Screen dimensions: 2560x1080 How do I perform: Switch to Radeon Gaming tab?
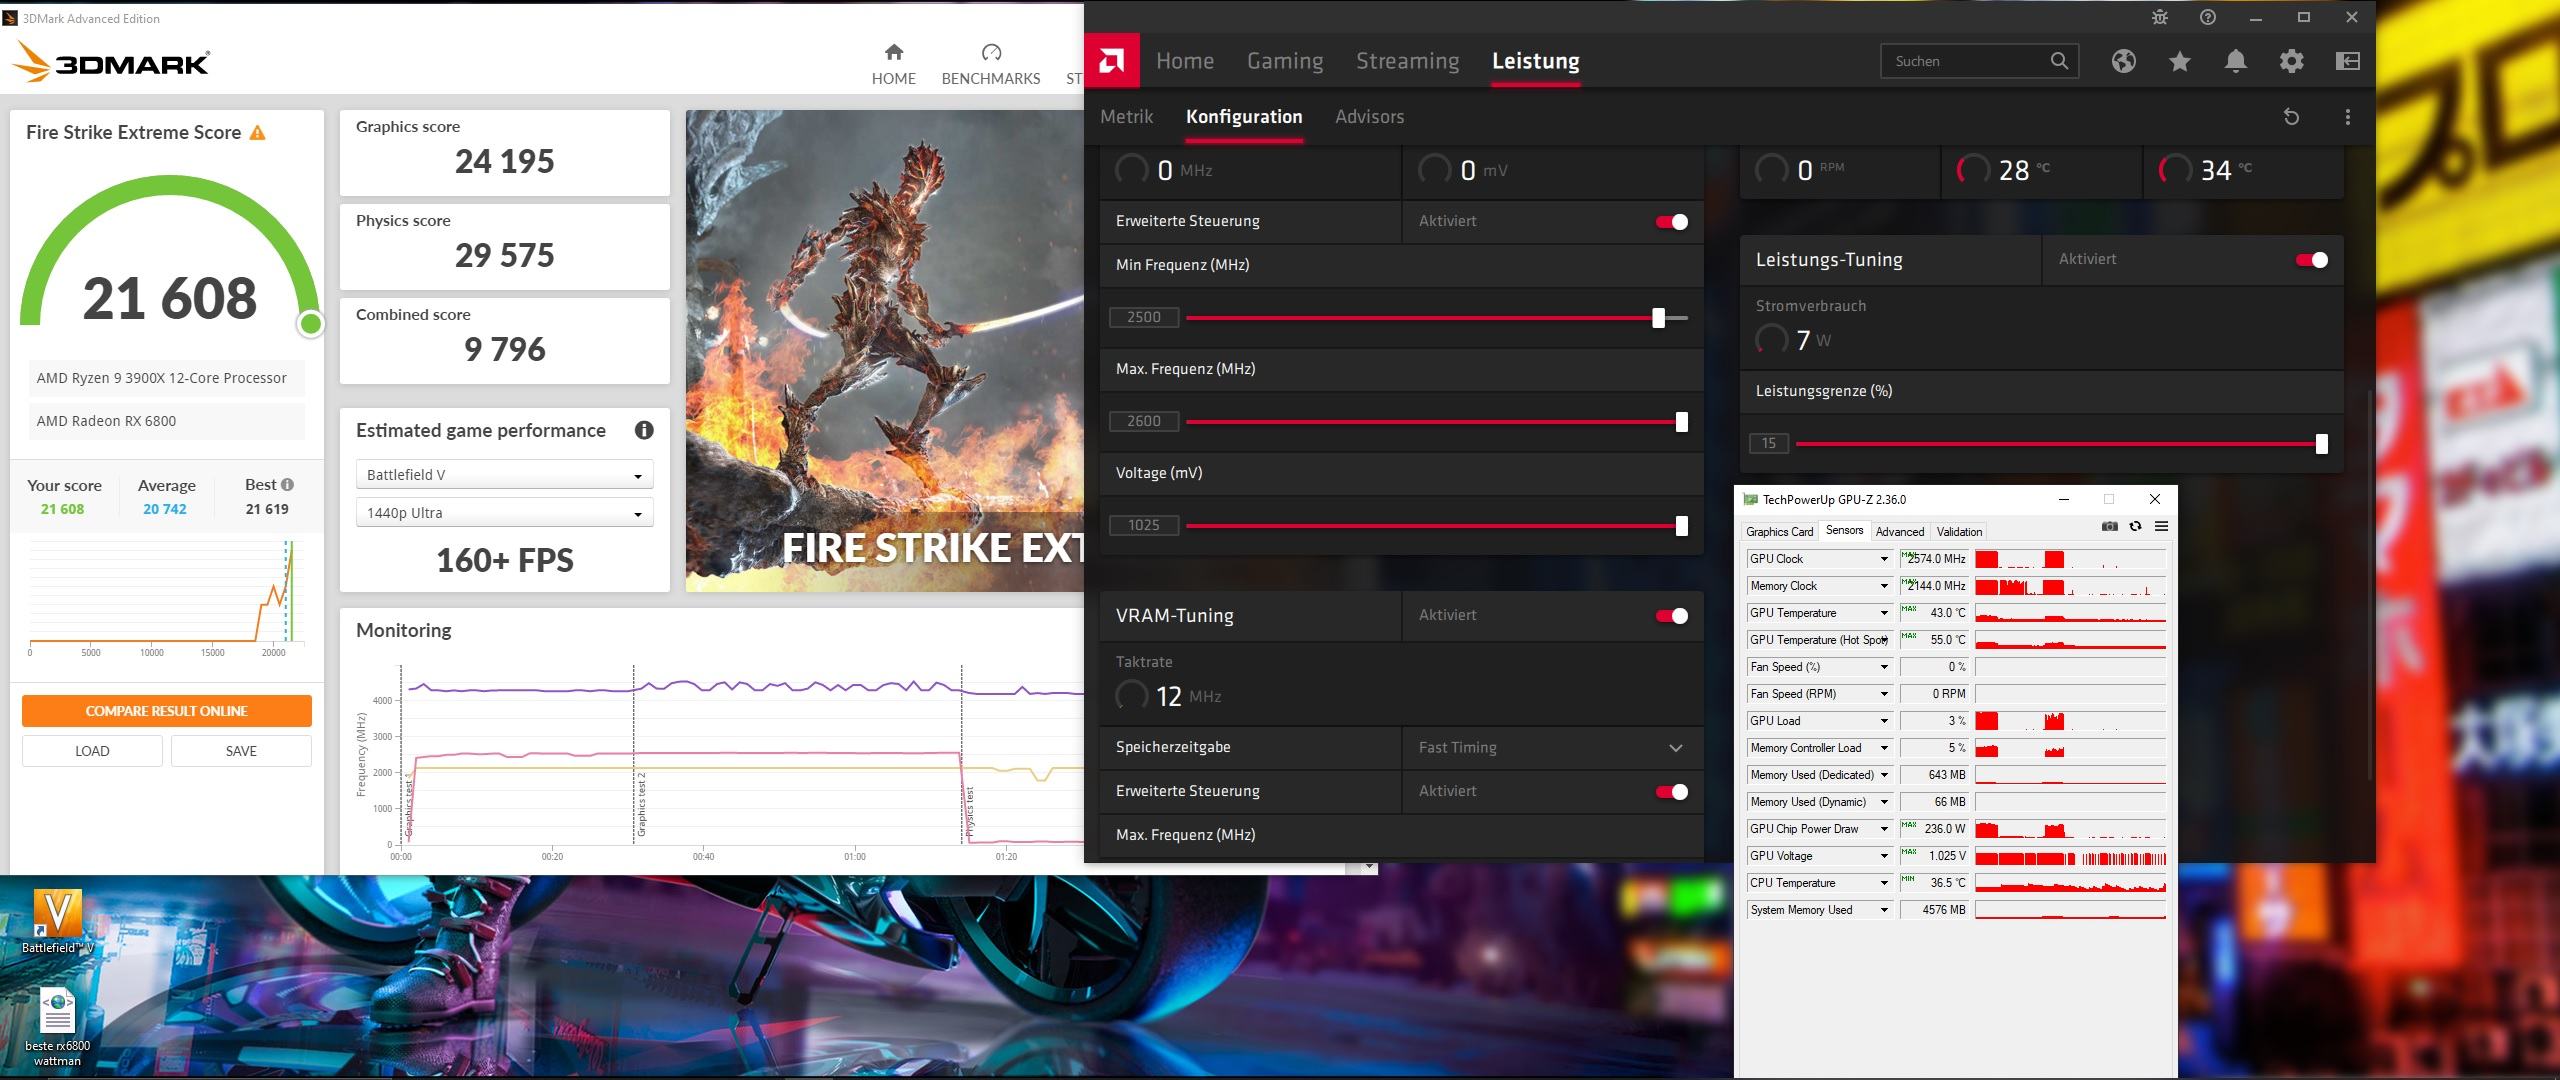(1284, 61)
